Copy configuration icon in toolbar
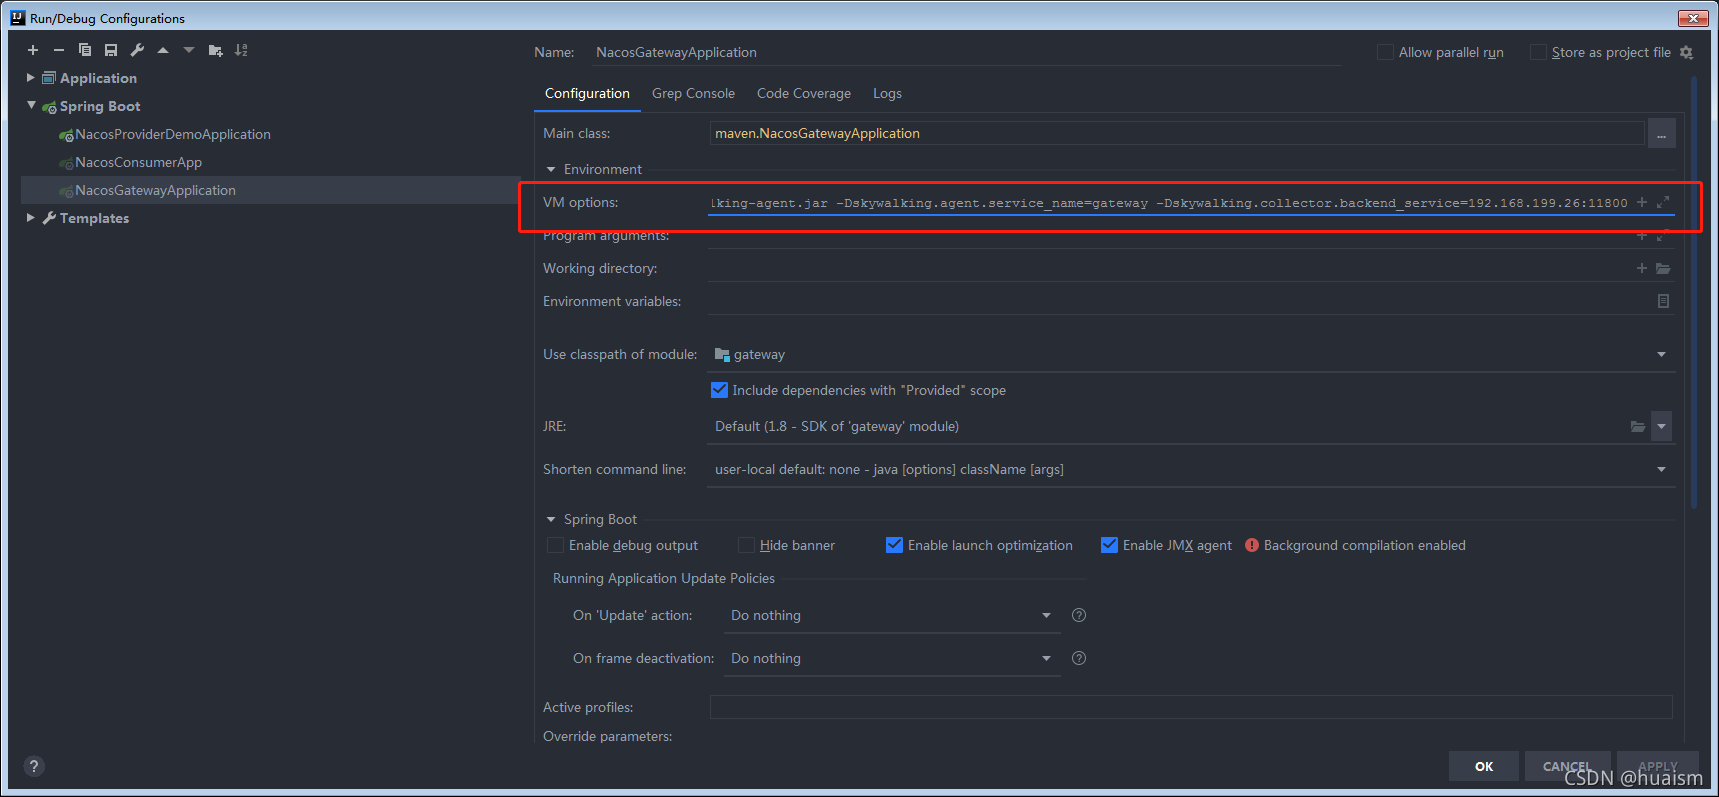1719x797 pixels. tap(85, 50)
